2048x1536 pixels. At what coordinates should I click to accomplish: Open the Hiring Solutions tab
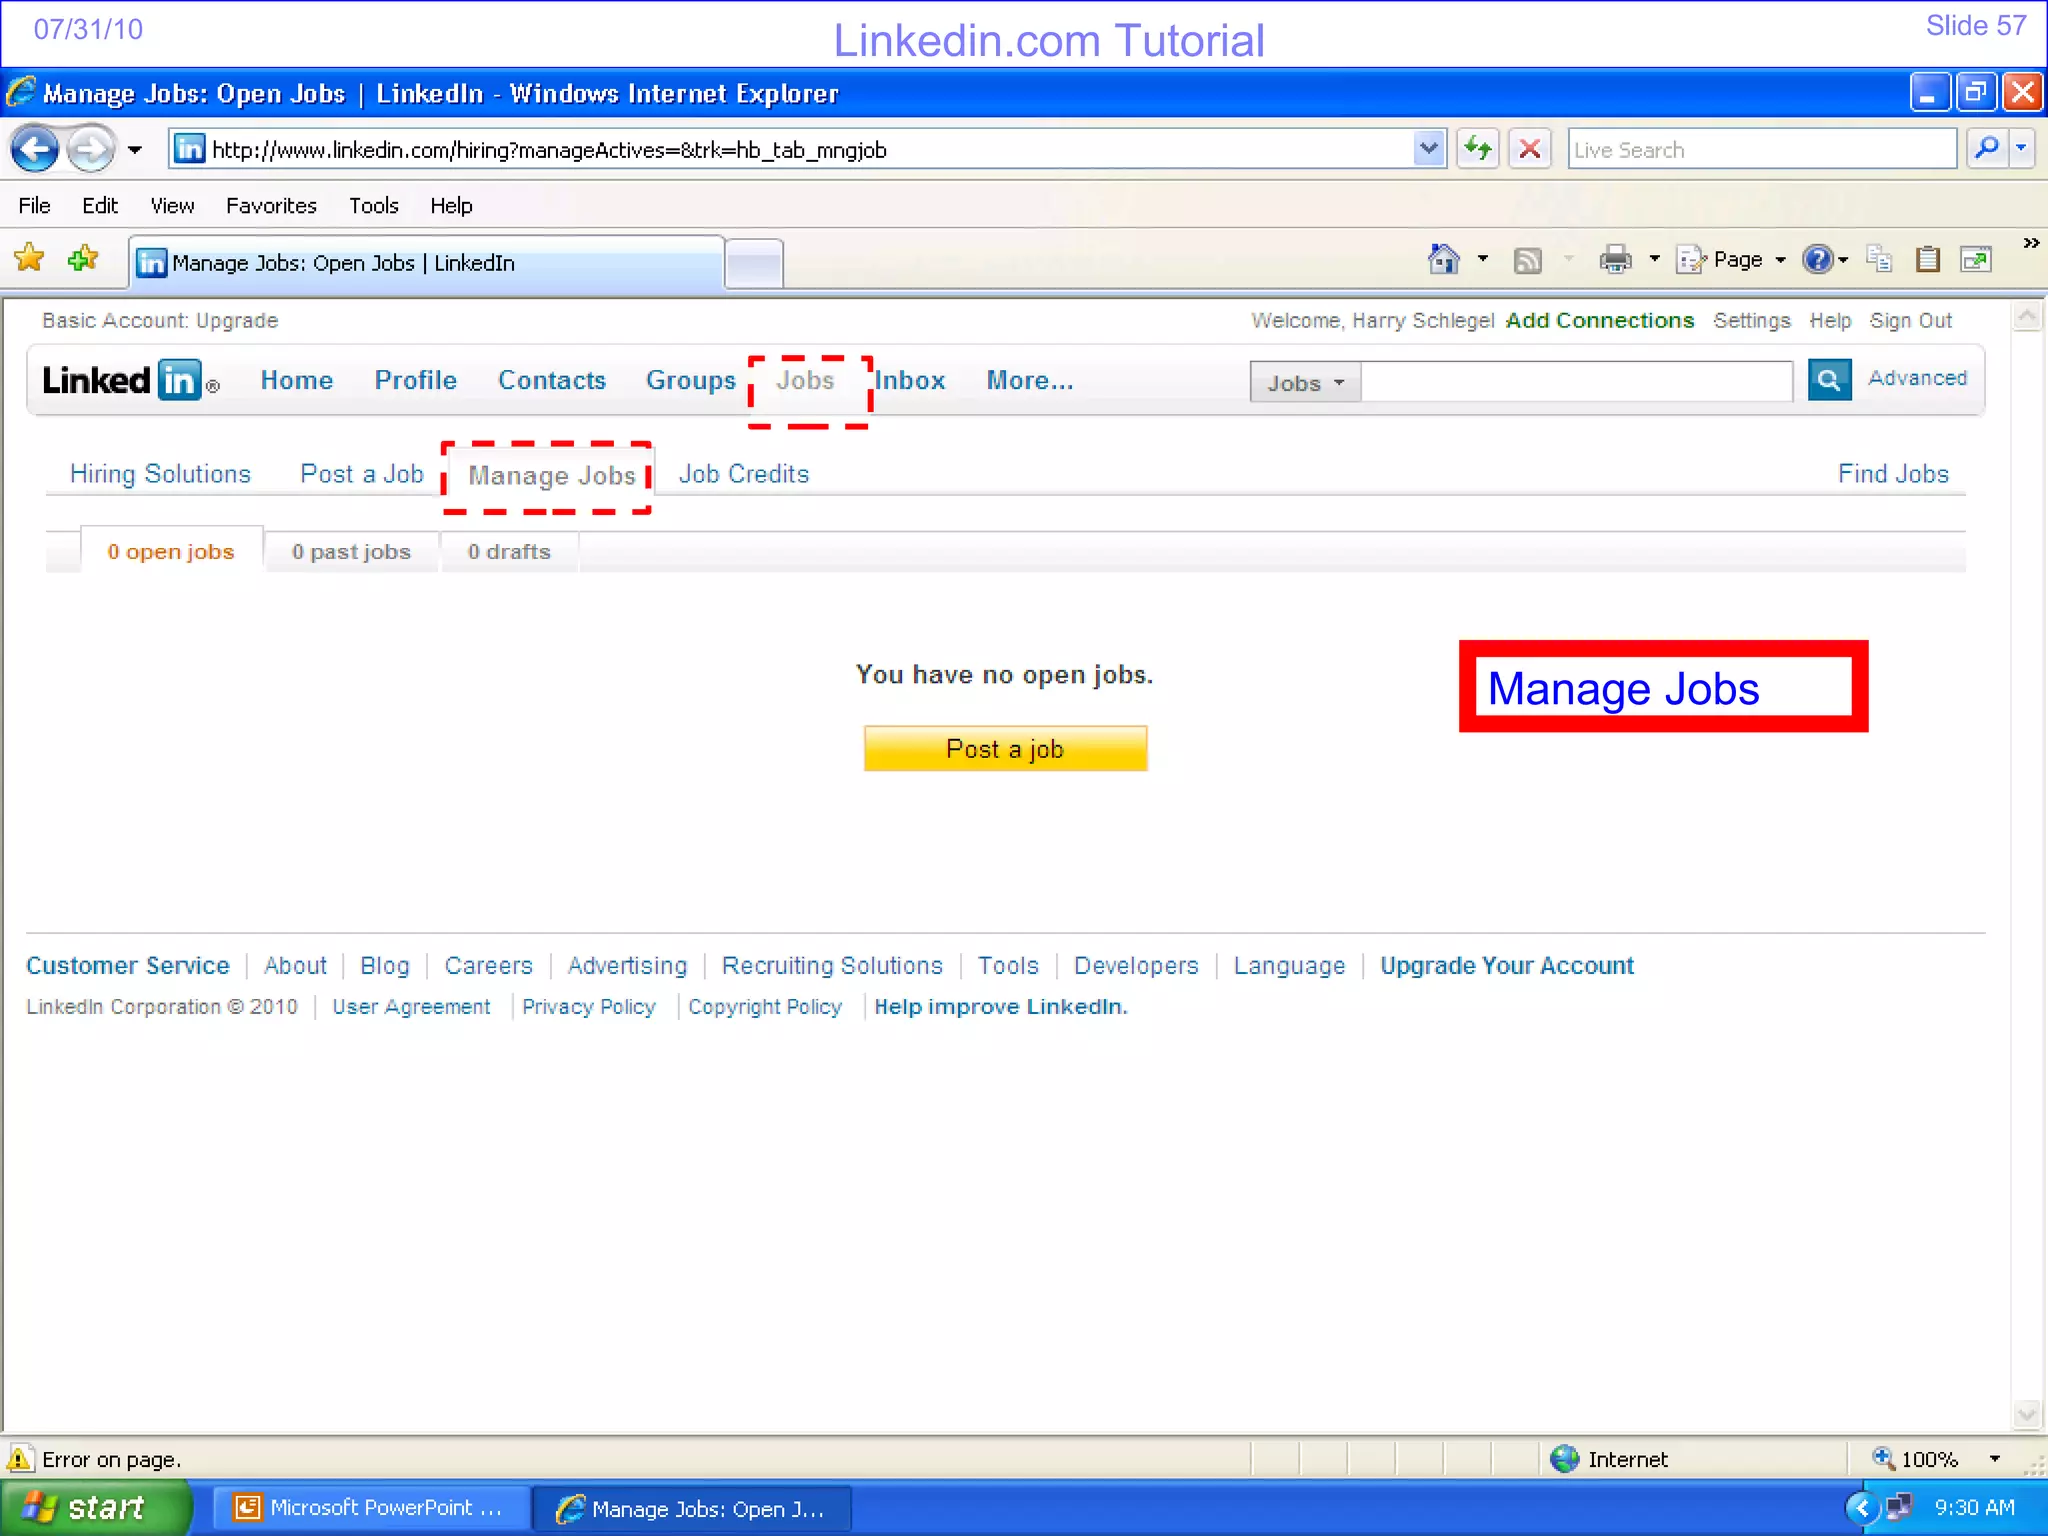(160, 474)
